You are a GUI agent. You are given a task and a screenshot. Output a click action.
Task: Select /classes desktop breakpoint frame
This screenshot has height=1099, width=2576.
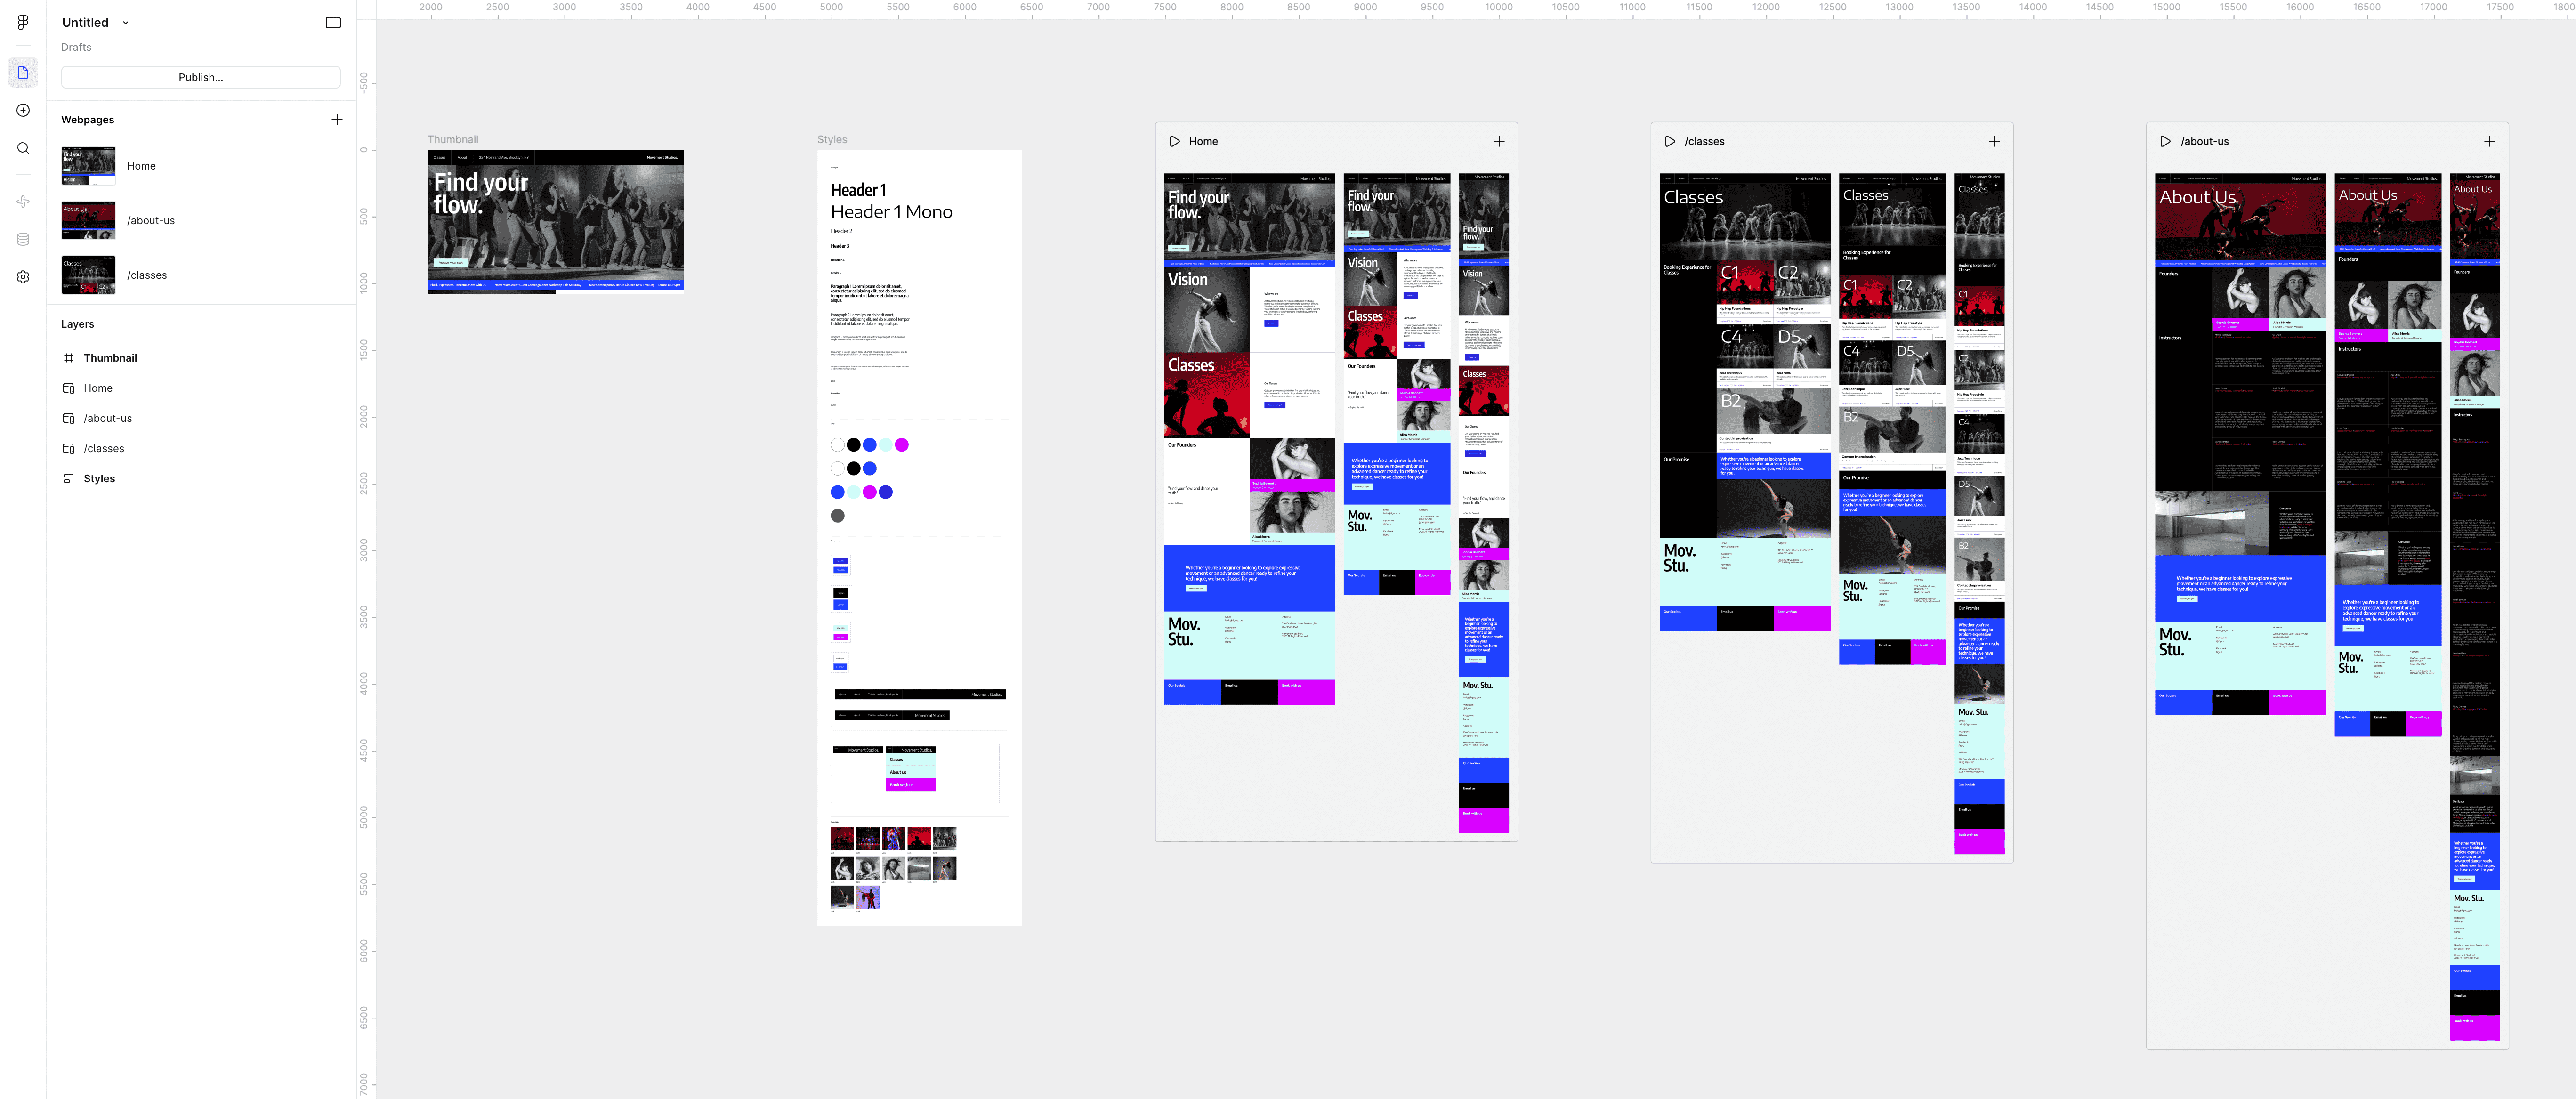pyautogui.click(x=1745, y=402)
